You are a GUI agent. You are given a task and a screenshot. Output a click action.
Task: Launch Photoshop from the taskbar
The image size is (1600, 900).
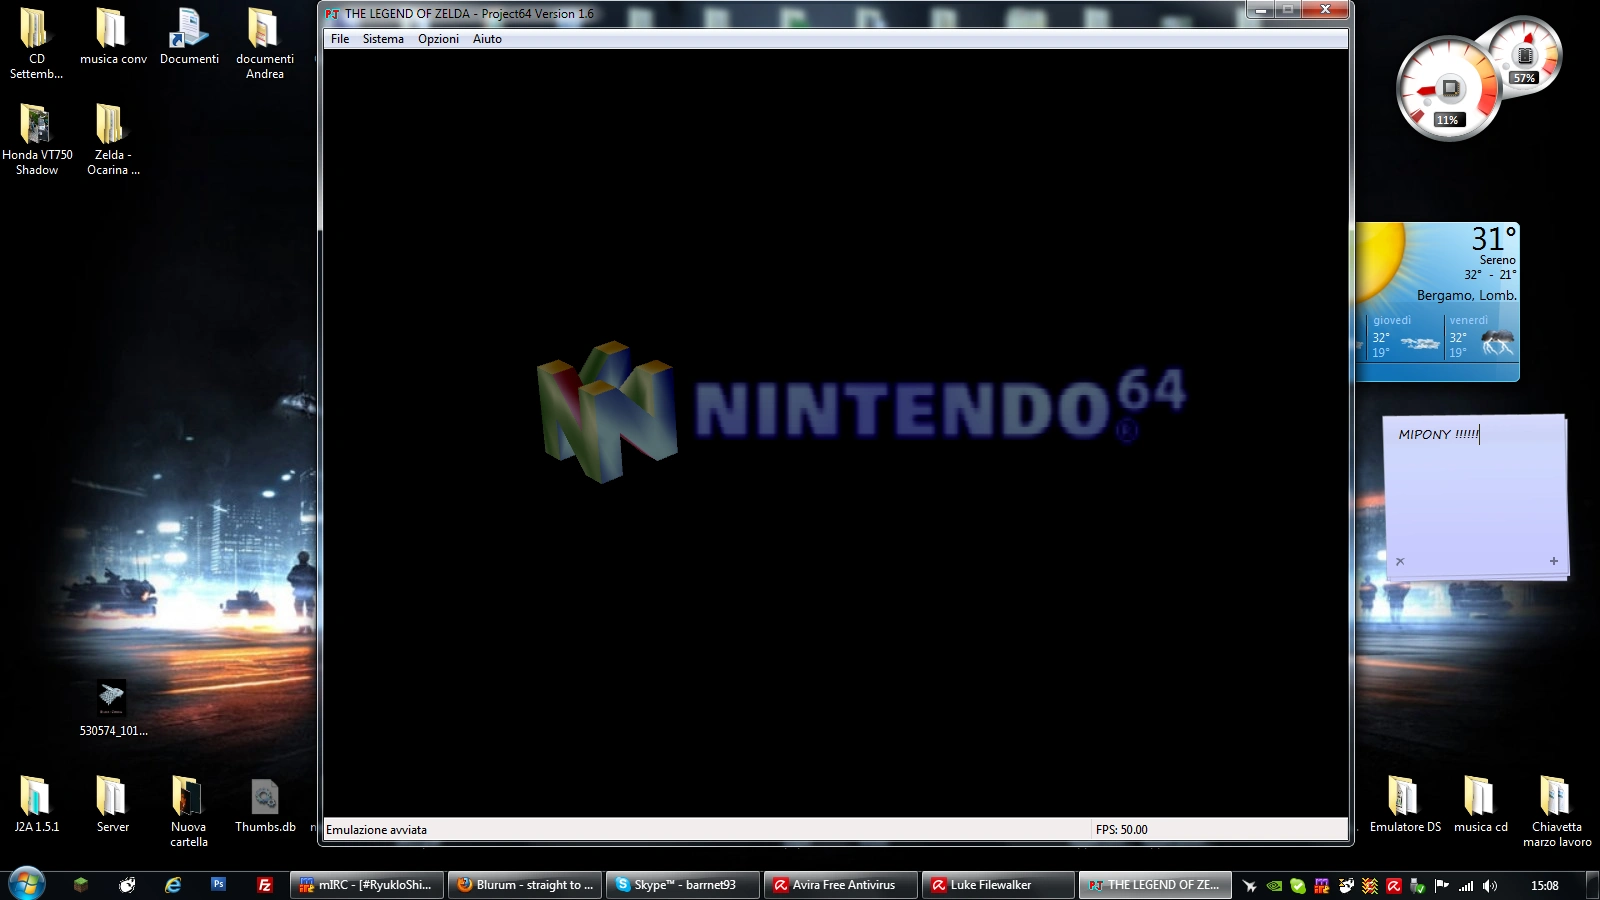pyautogui.click(x=218, y=884)
